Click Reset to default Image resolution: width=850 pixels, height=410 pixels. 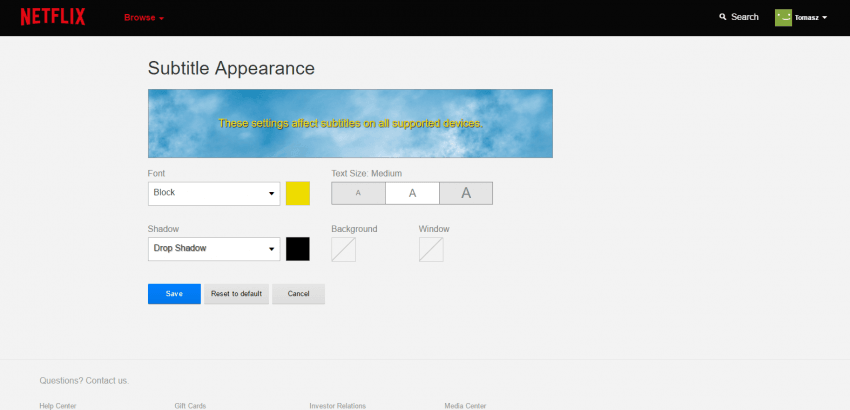[236, 294]
